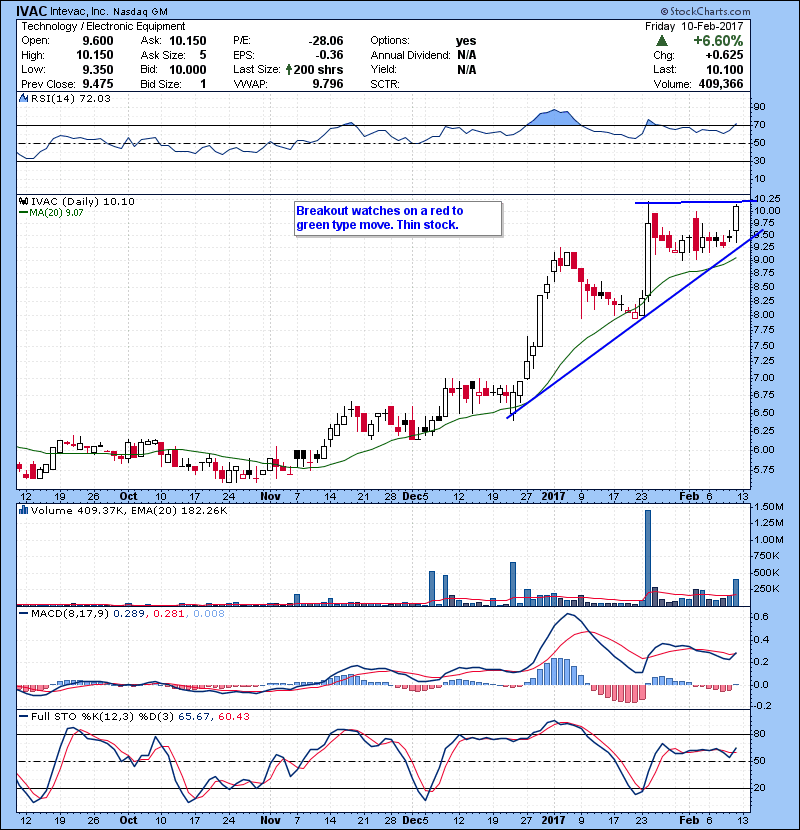This screenshot has width=800, height=830.
Task: Click the EPS value -0.36
Action: pyautogui.click(x=329, y=55)
